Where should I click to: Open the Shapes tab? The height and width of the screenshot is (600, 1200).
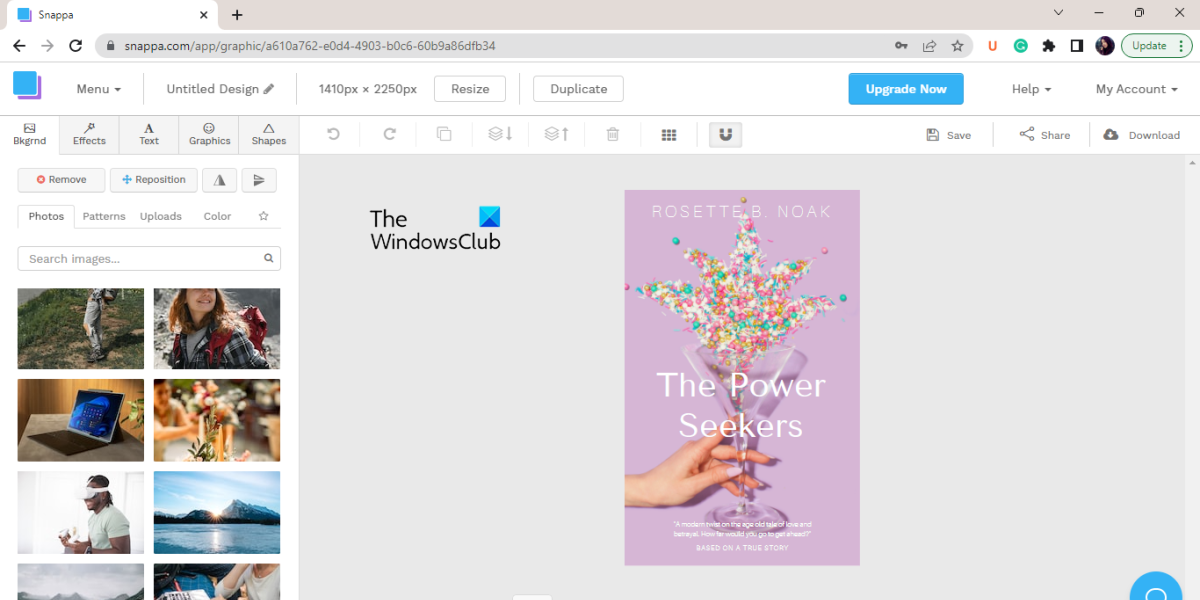pyautogui.click(x=269, y=134)
